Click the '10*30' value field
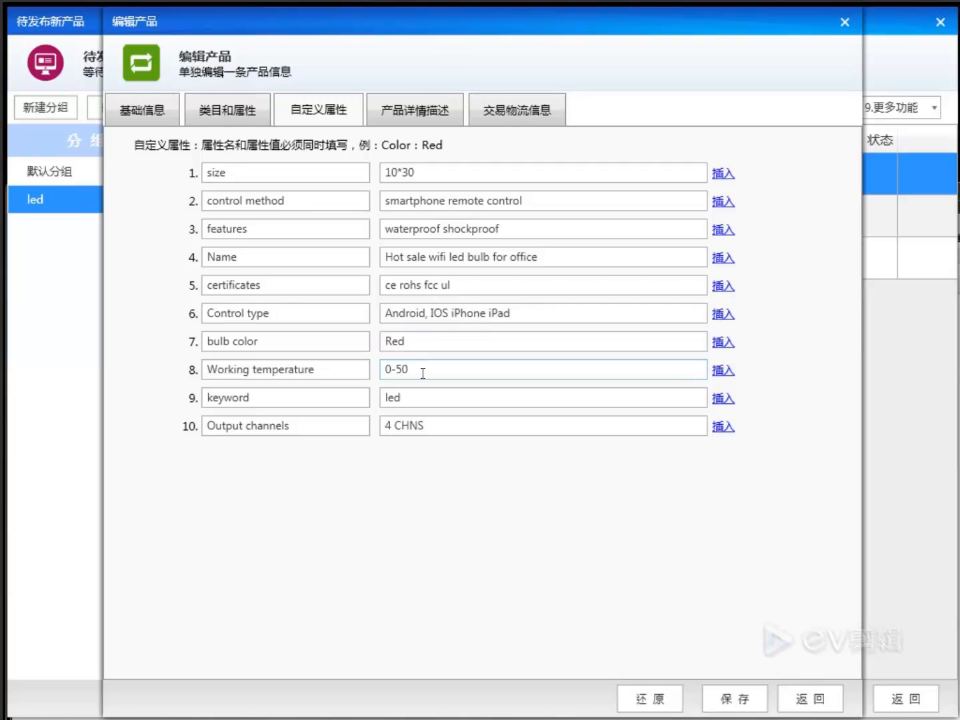Viewport: 960px width, 720px height. [x=543, y=173]
